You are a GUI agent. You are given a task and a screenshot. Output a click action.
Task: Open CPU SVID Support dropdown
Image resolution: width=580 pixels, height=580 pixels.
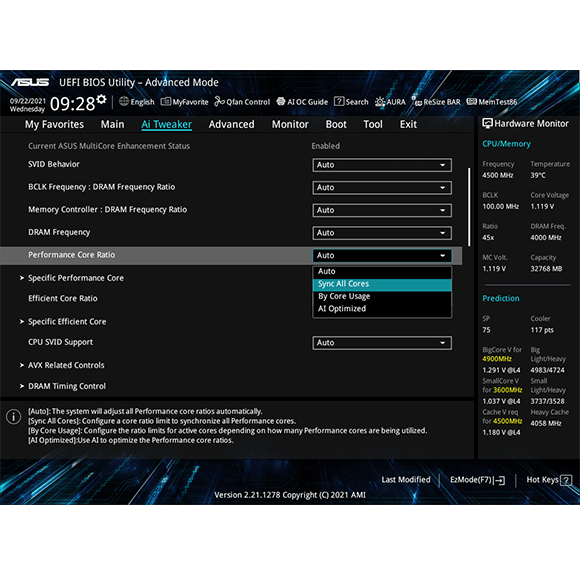[382, 343]
